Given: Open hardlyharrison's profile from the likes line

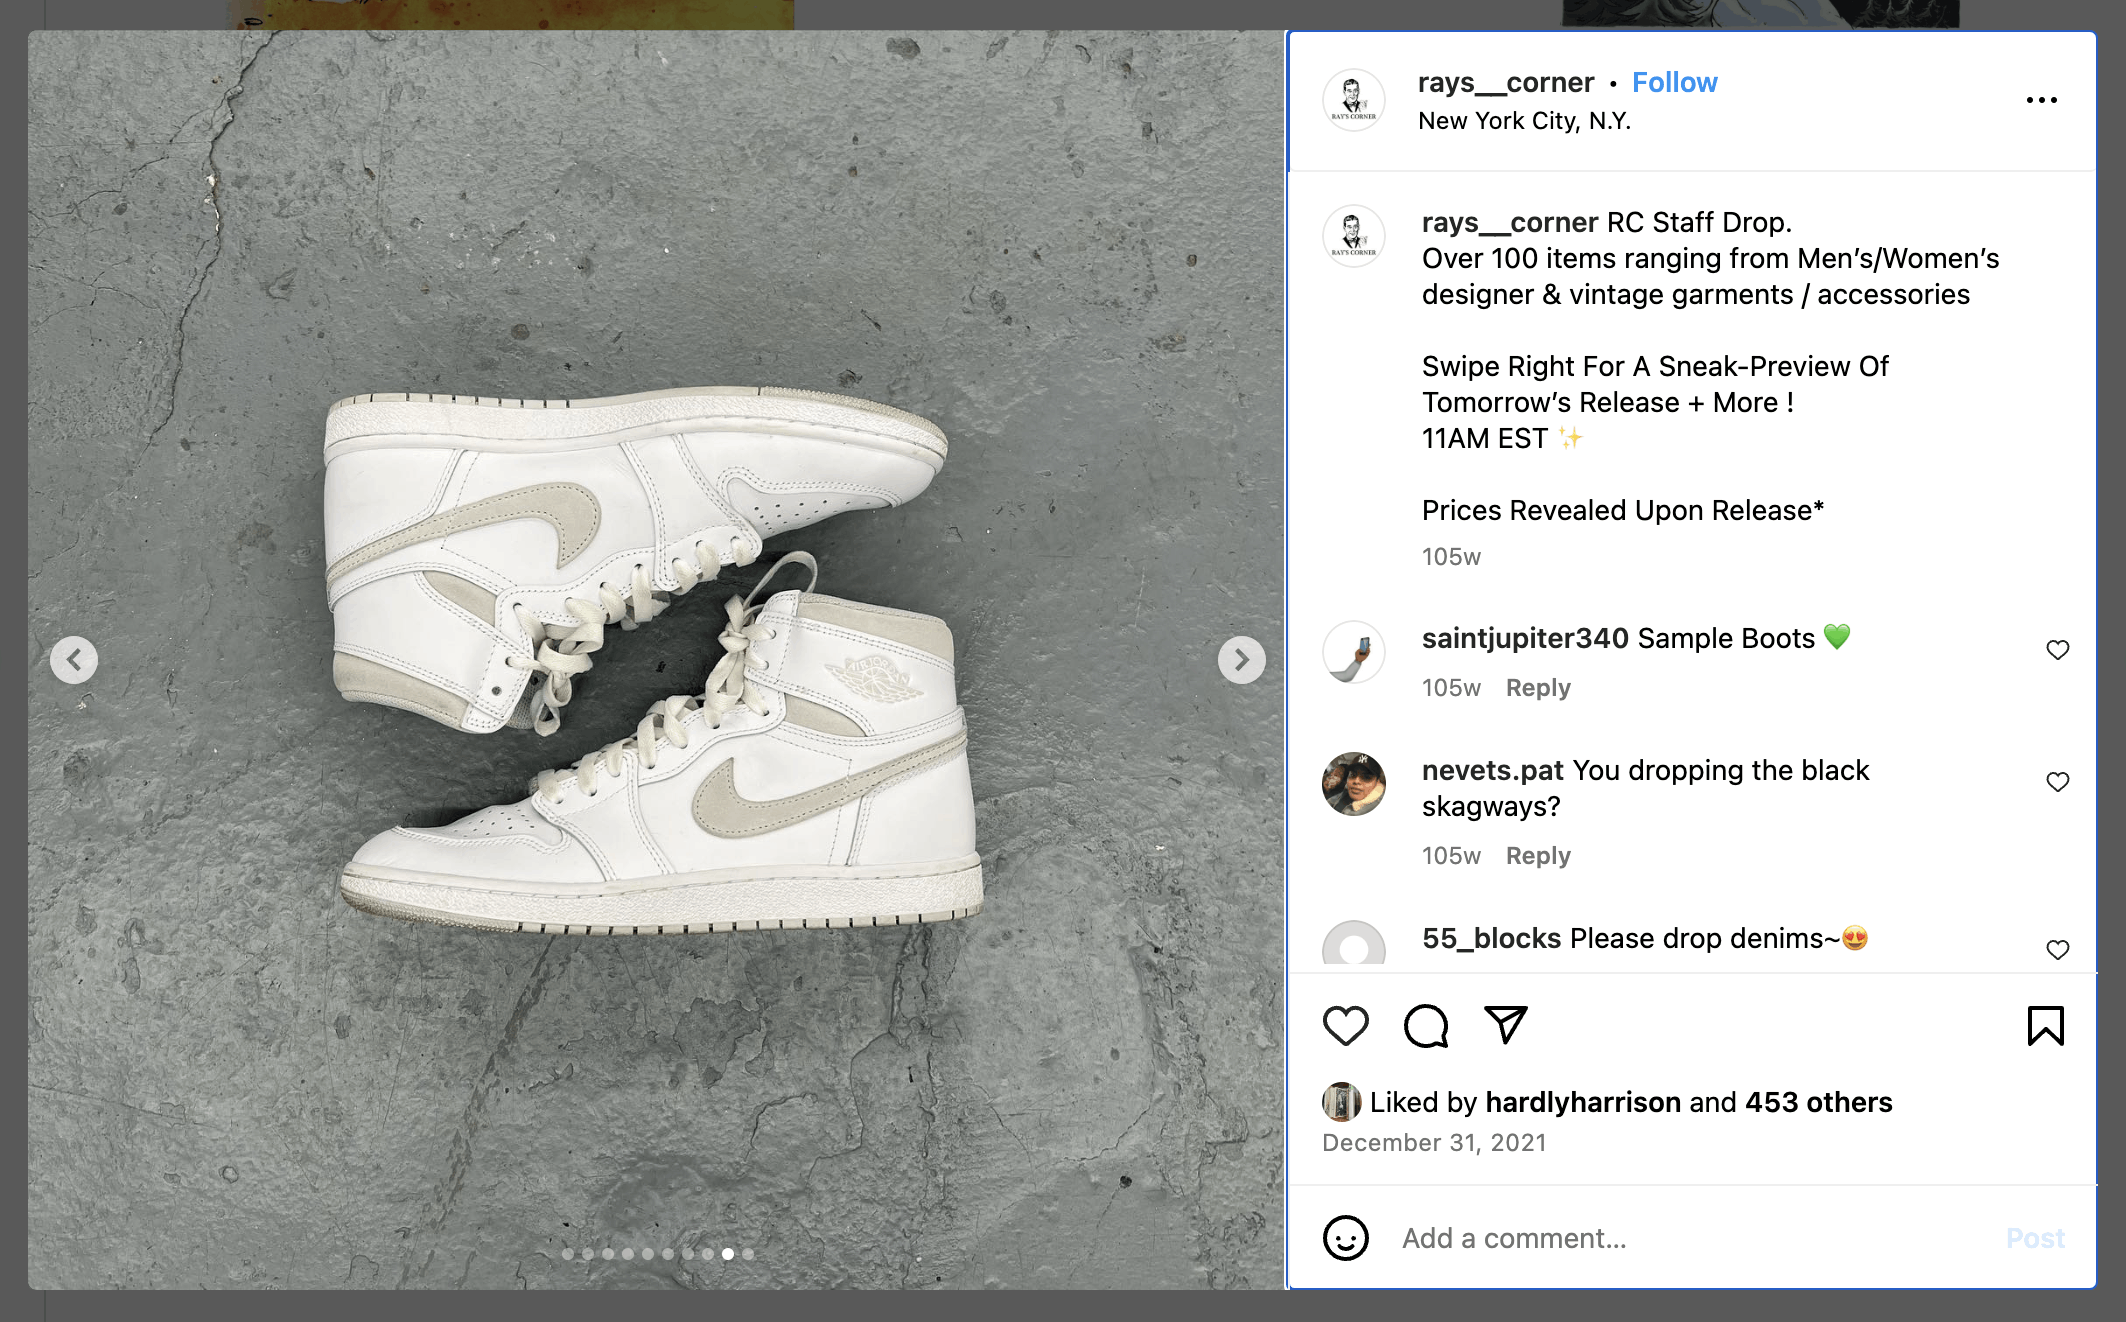Looking at the screenshot, I should tap(1583, 1102).
